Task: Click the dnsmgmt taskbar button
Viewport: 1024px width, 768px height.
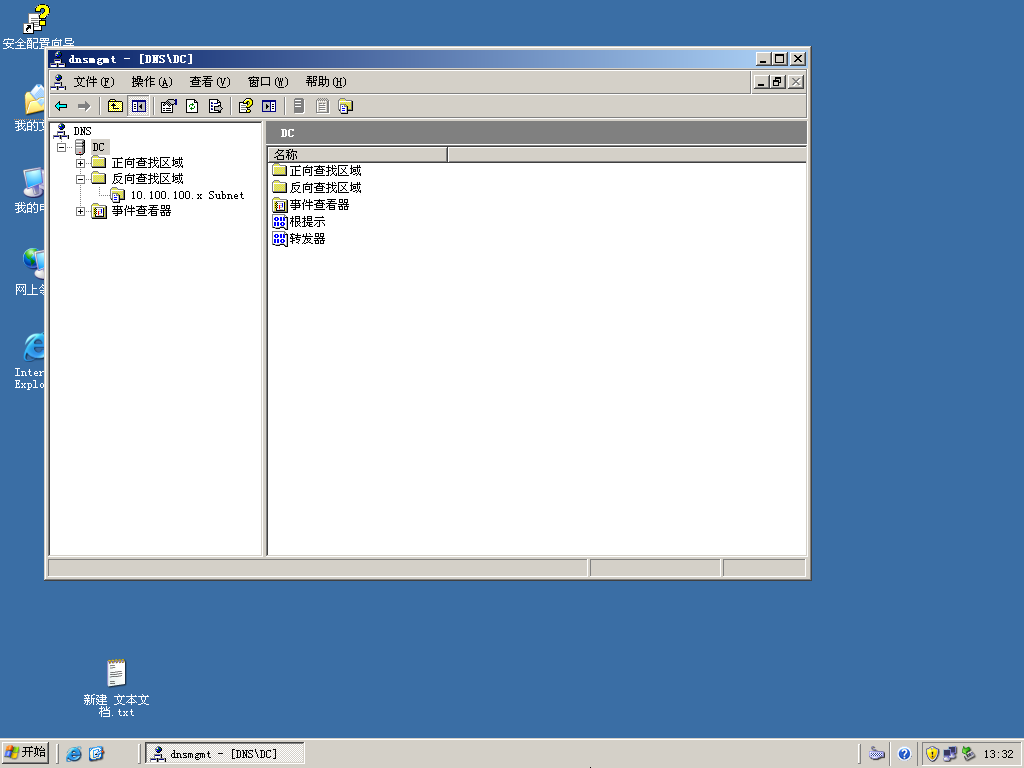Action: pos(225,754)
